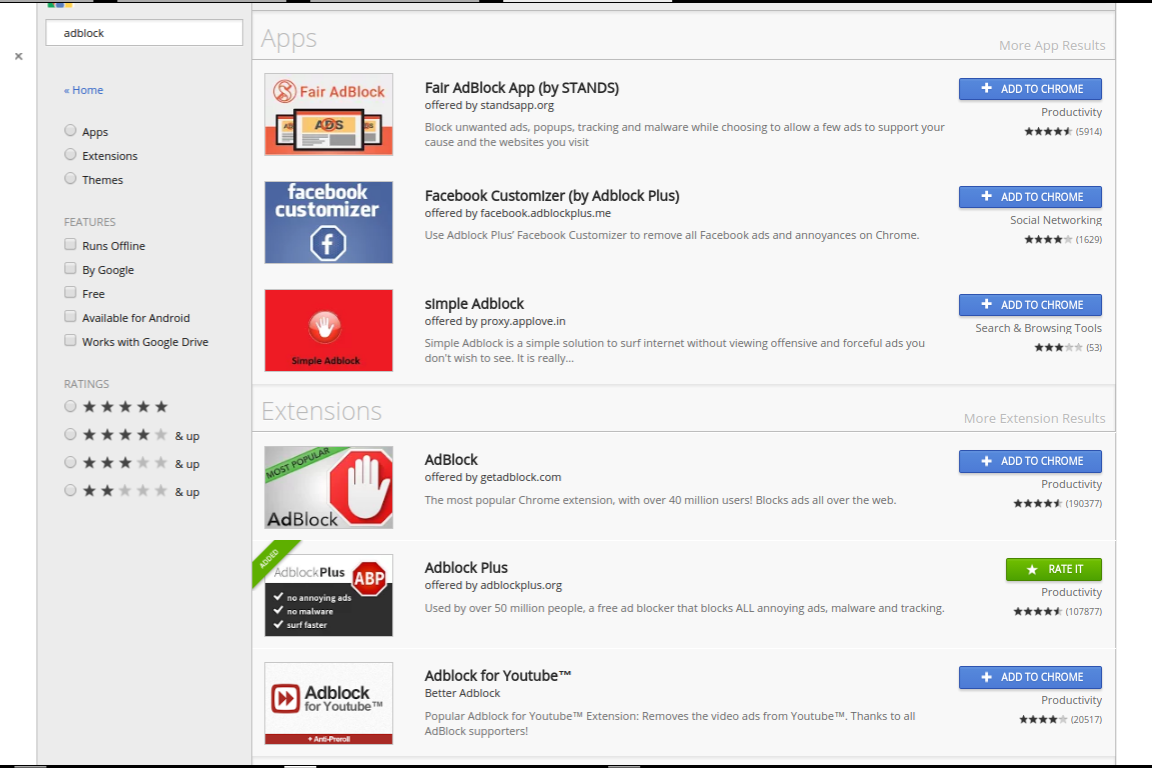Open the simple Adblock title
Screen dimensions: 1152x768
point(474,304)
